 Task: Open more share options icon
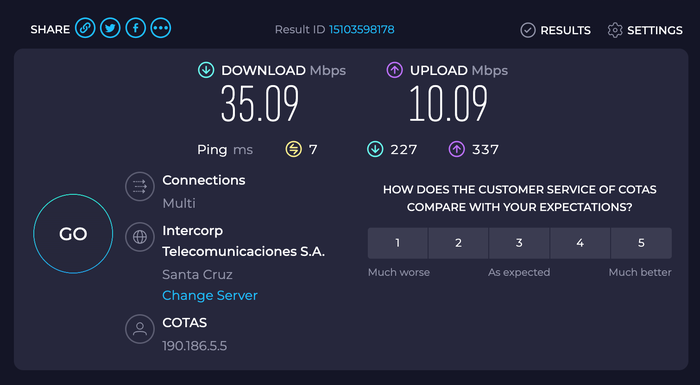pos(161,29)
